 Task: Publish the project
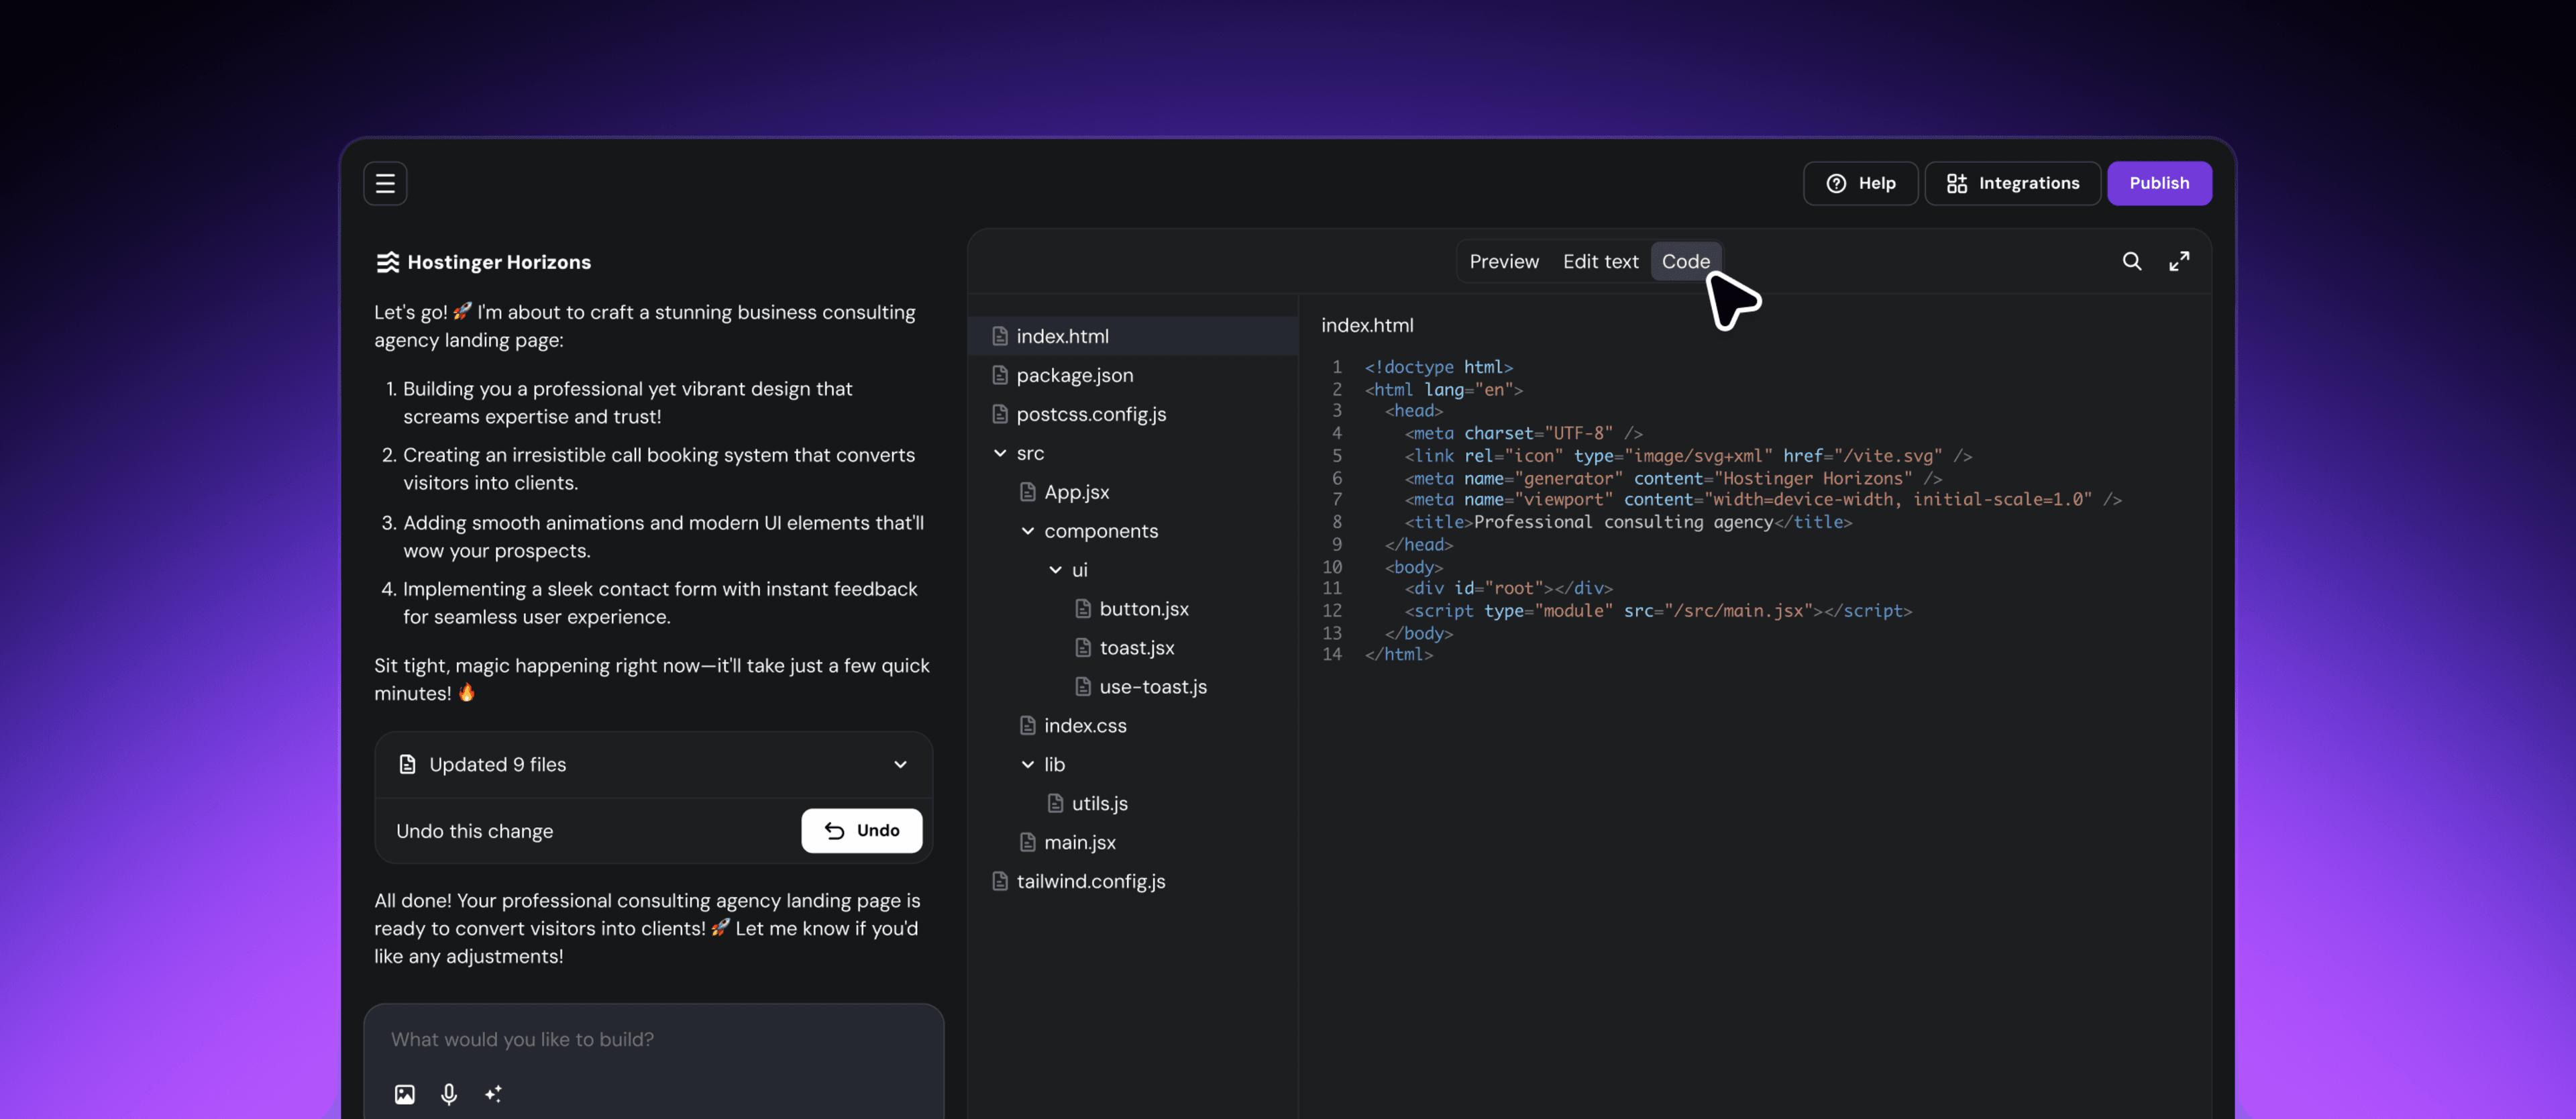tap(2159, 183)
